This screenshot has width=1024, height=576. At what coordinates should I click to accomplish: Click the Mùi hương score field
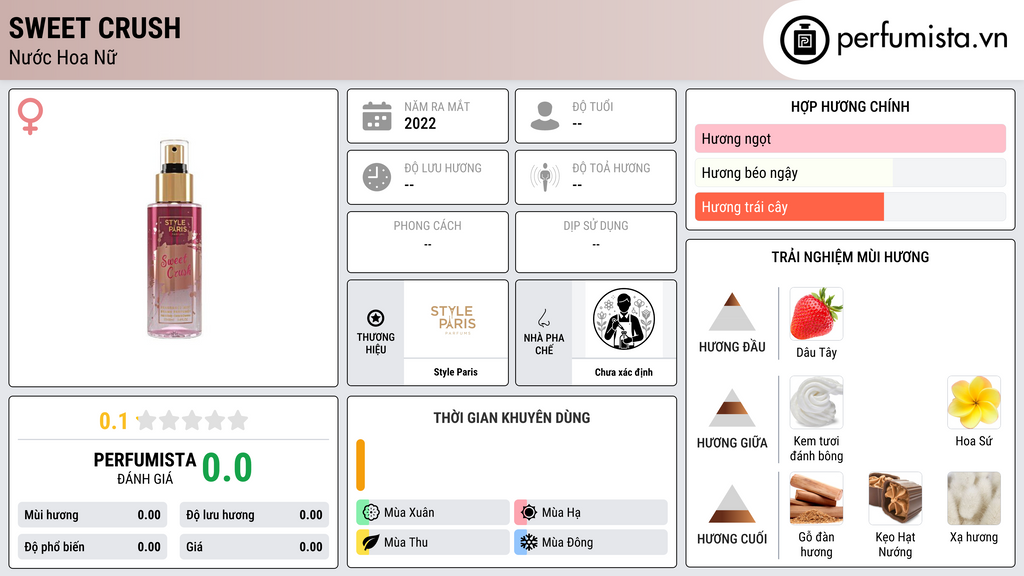tap(93, 515)
